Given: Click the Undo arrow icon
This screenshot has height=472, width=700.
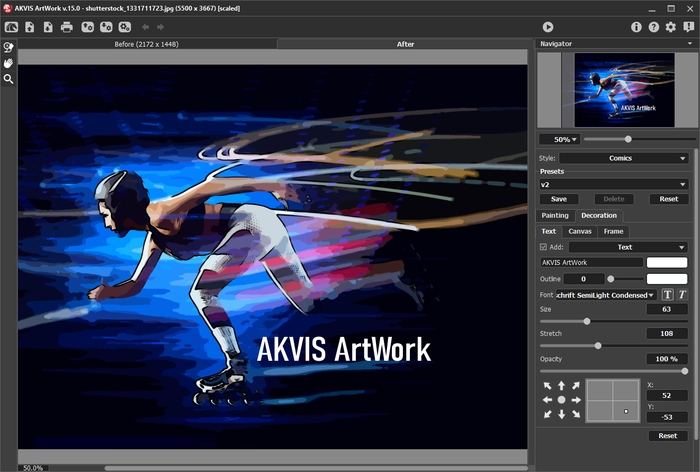Looking at the screenshot, I should [146, 27].
